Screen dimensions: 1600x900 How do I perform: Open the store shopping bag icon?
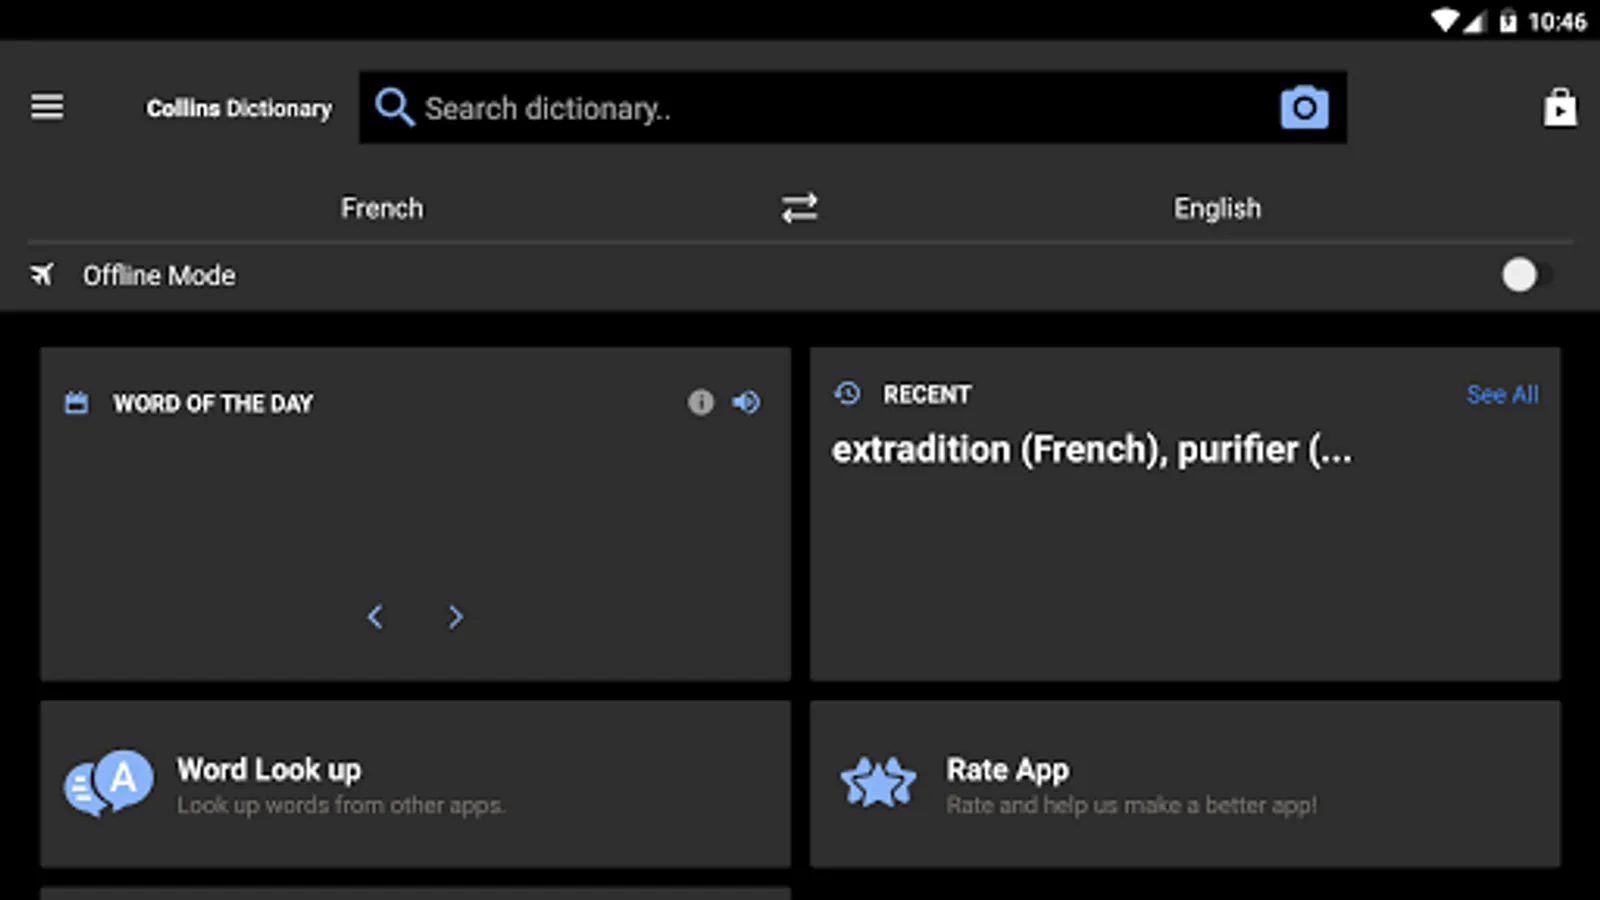click(x=1559, y=107)
